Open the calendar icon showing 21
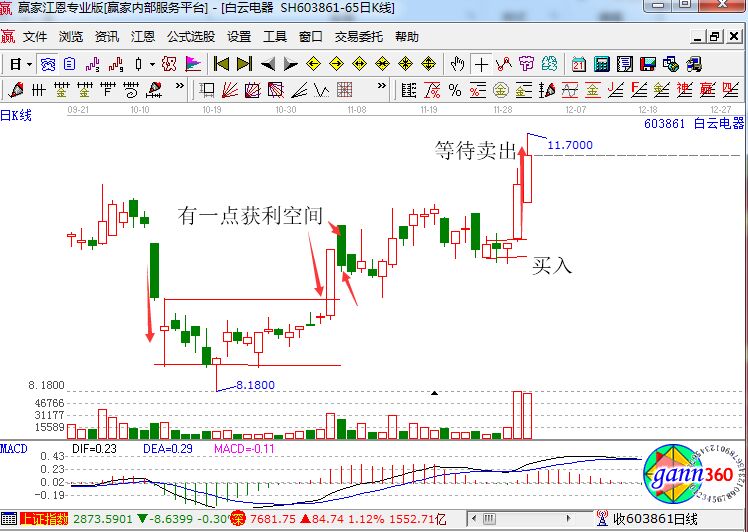 point(578,64)
